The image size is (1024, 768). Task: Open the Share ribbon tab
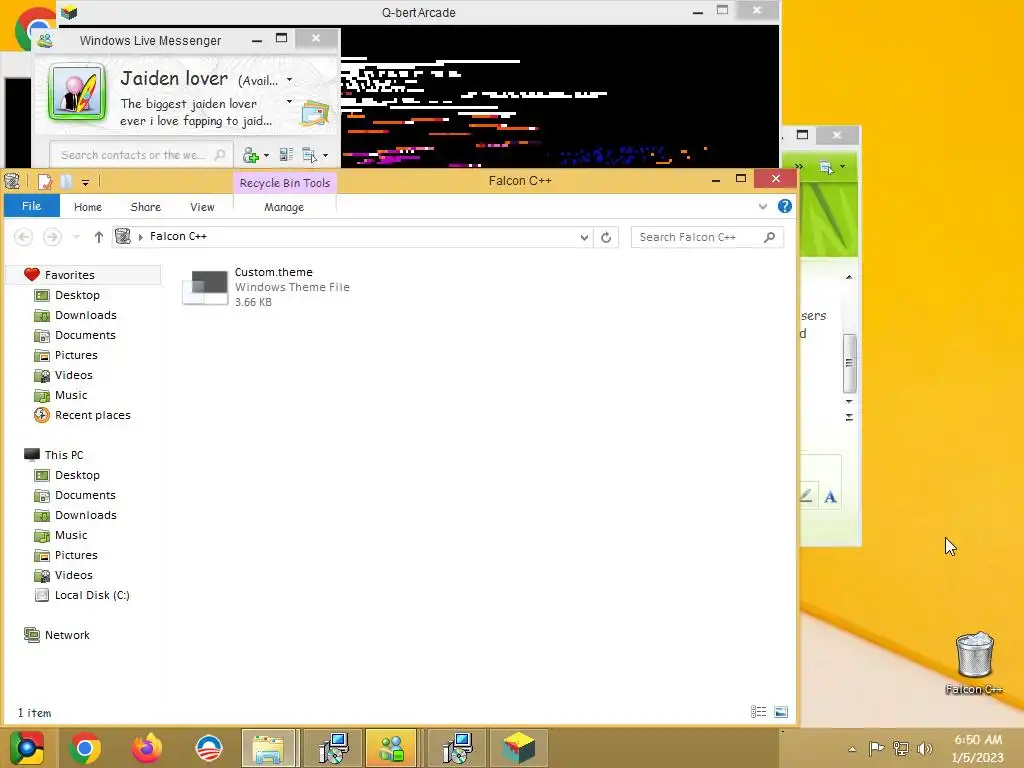coord(145,207)
